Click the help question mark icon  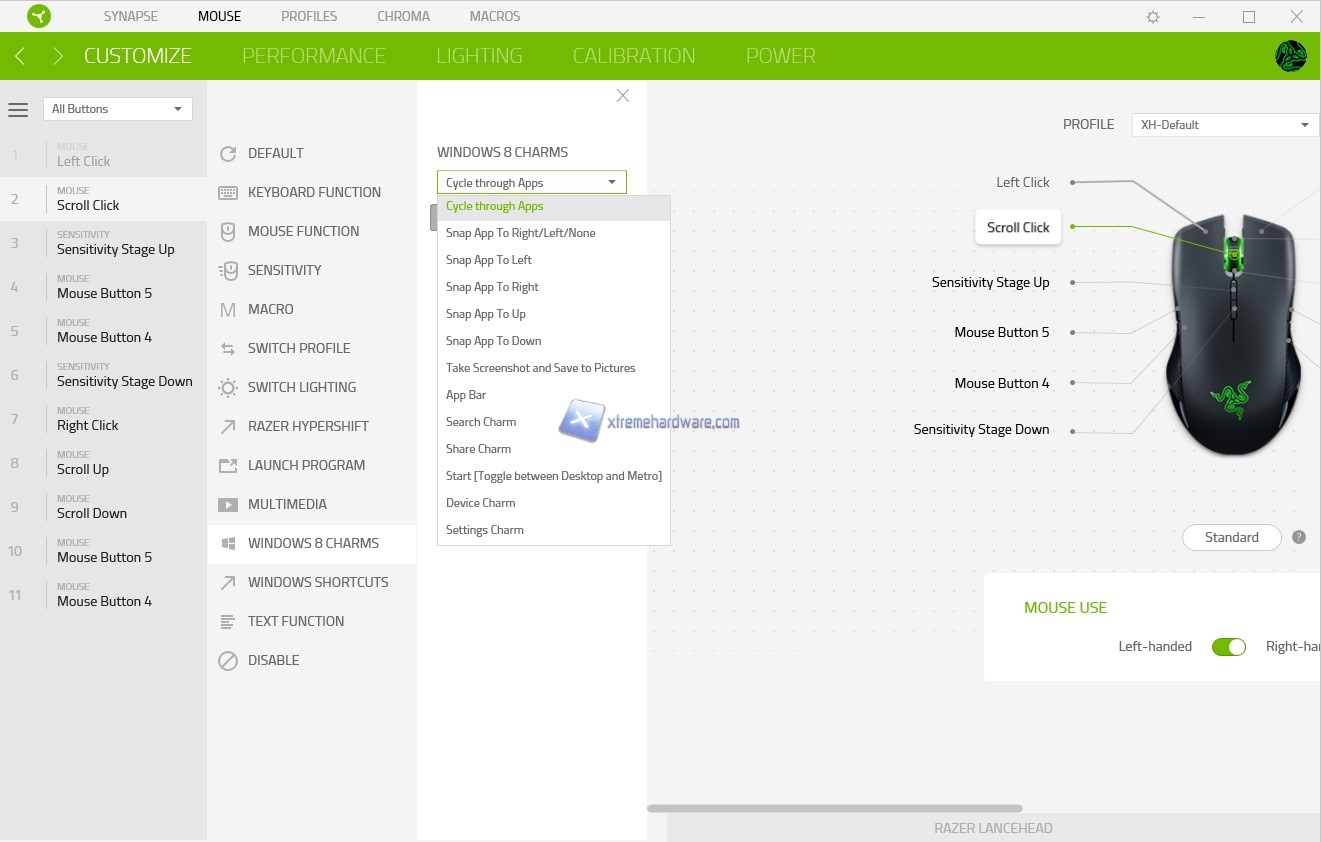click(x=1299, y=537)
